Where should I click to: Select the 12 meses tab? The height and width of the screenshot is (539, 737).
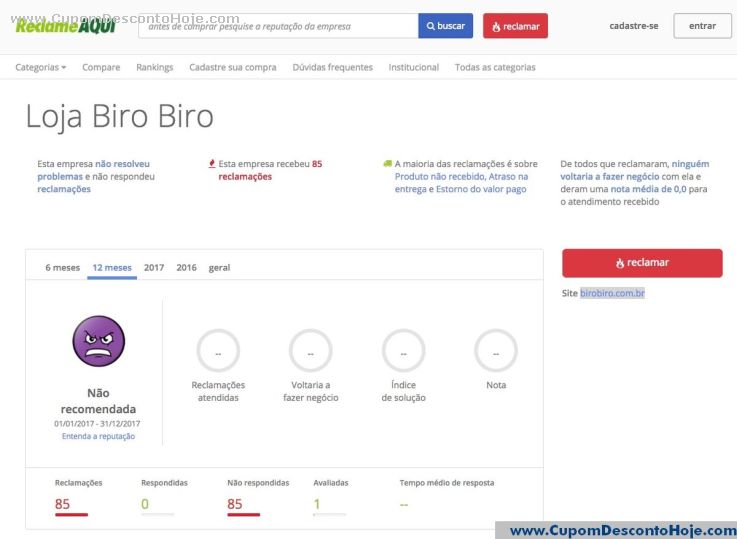(x=112, y=267)
